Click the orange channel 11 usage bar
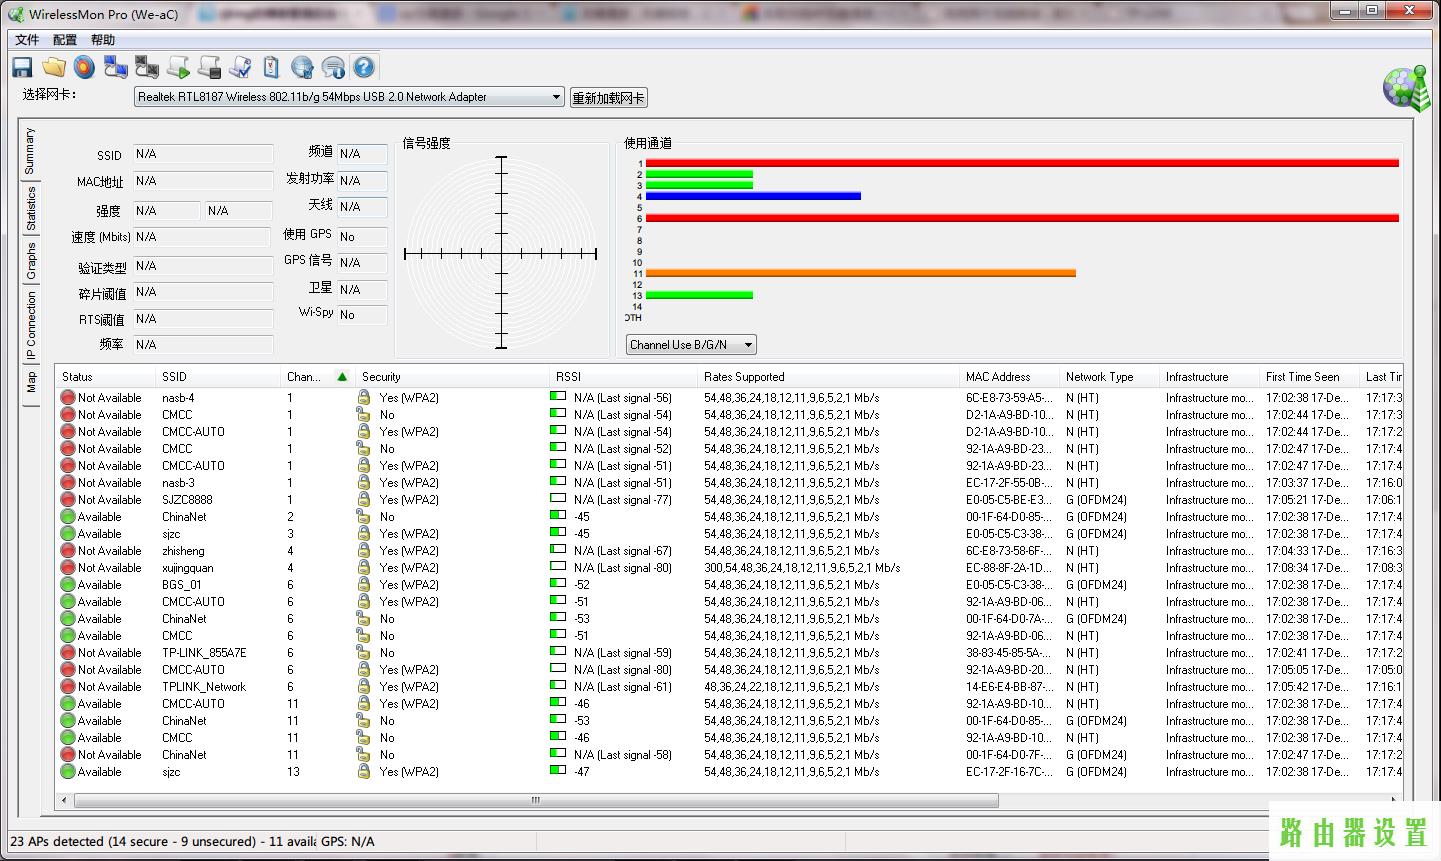This screenshot has width=1441, height=861. 861,273
